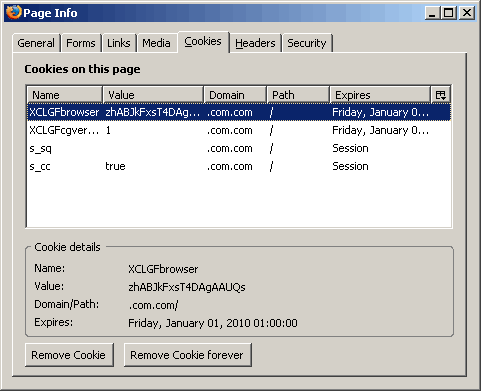The width and height of the screenshot is (481, 391).
Task: Minimize the Page Info window
Action: tap(432, 13)
